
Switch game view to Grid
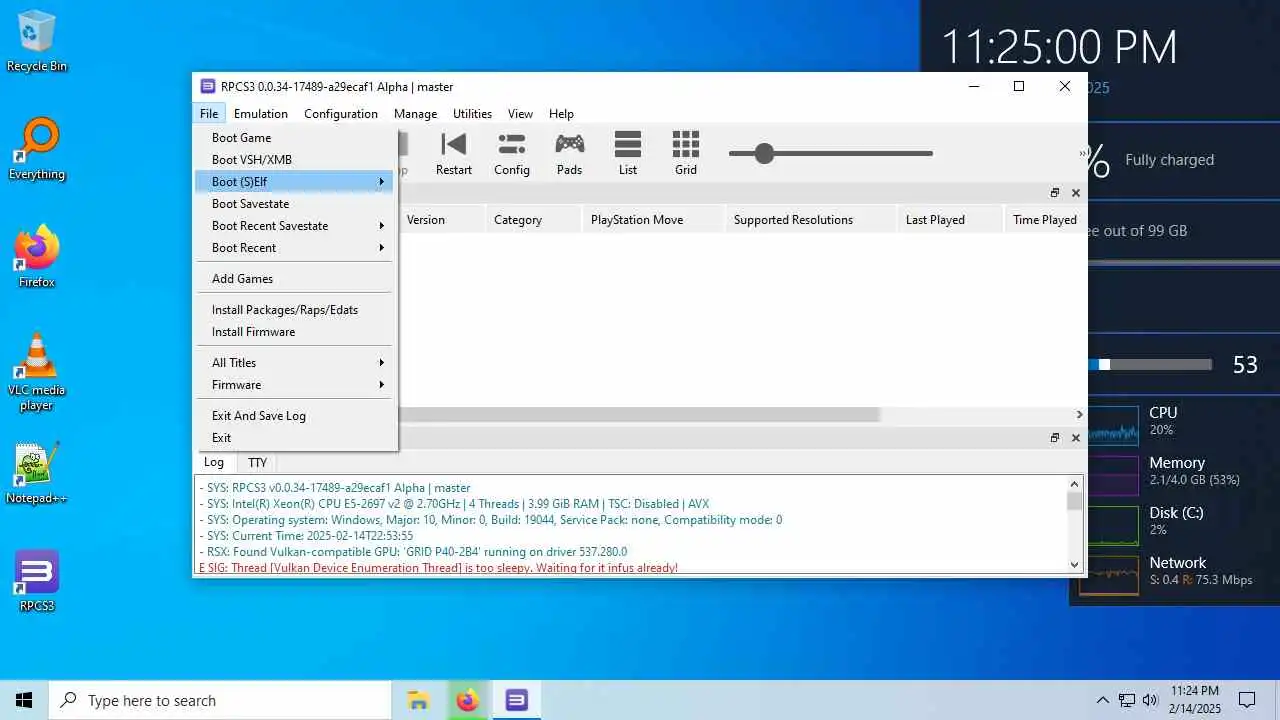[685, 153]
